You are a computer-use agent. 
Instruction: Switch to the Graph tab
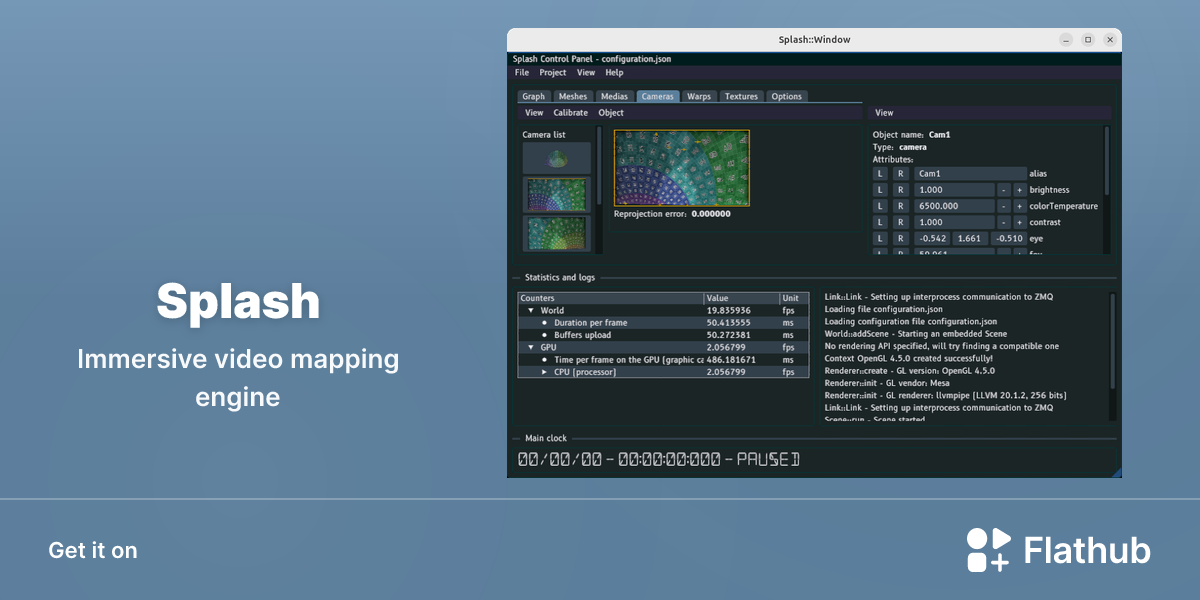(x=534, y=97)
